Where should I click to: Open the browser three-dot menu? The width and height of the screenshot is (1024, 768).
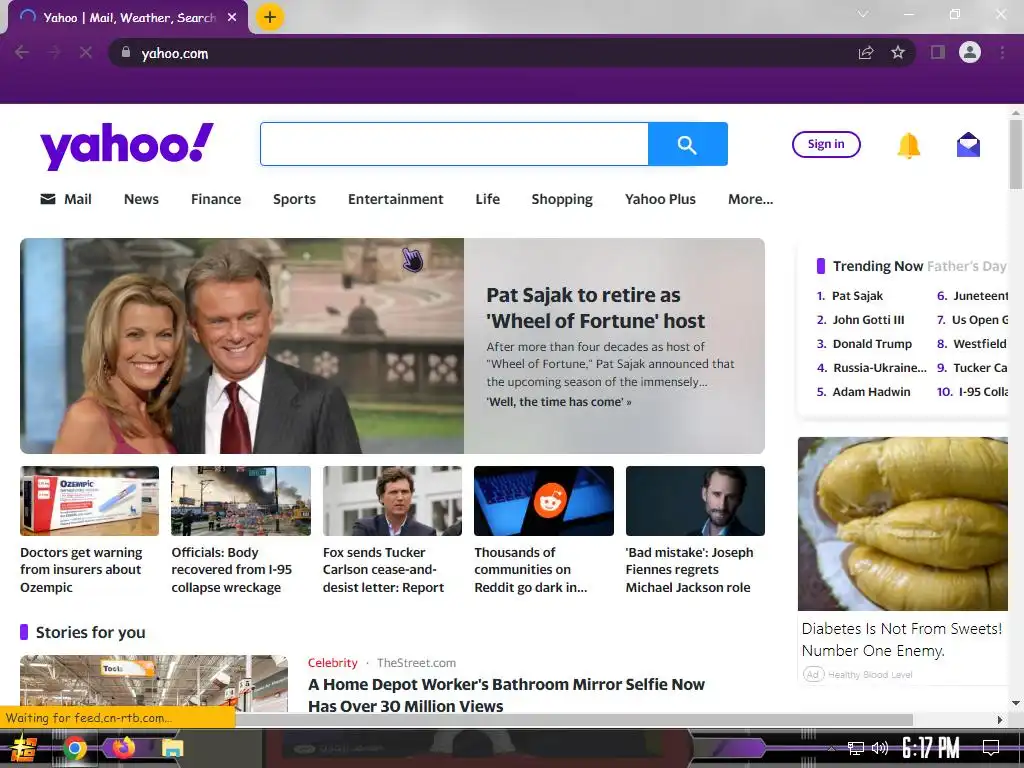[x=1002, y=52]
